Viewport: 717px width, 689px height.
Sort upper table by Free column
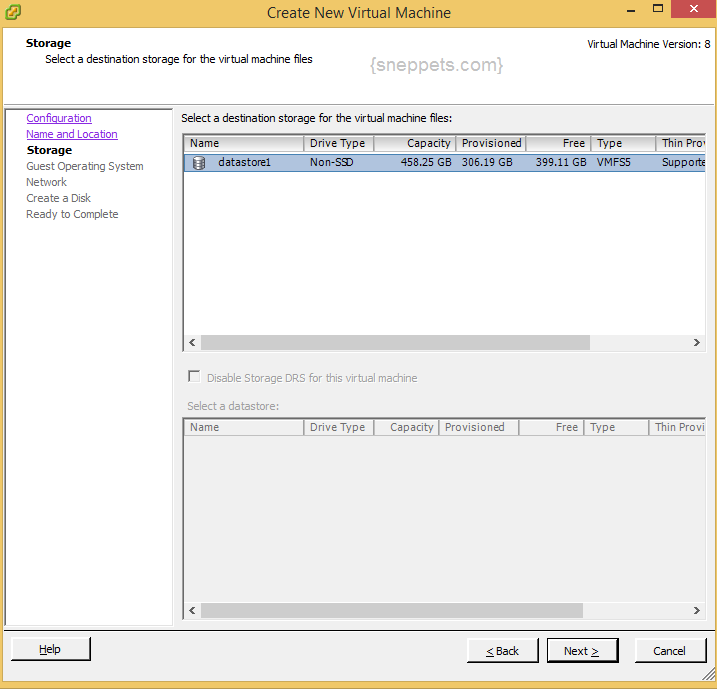pos(558,143)
